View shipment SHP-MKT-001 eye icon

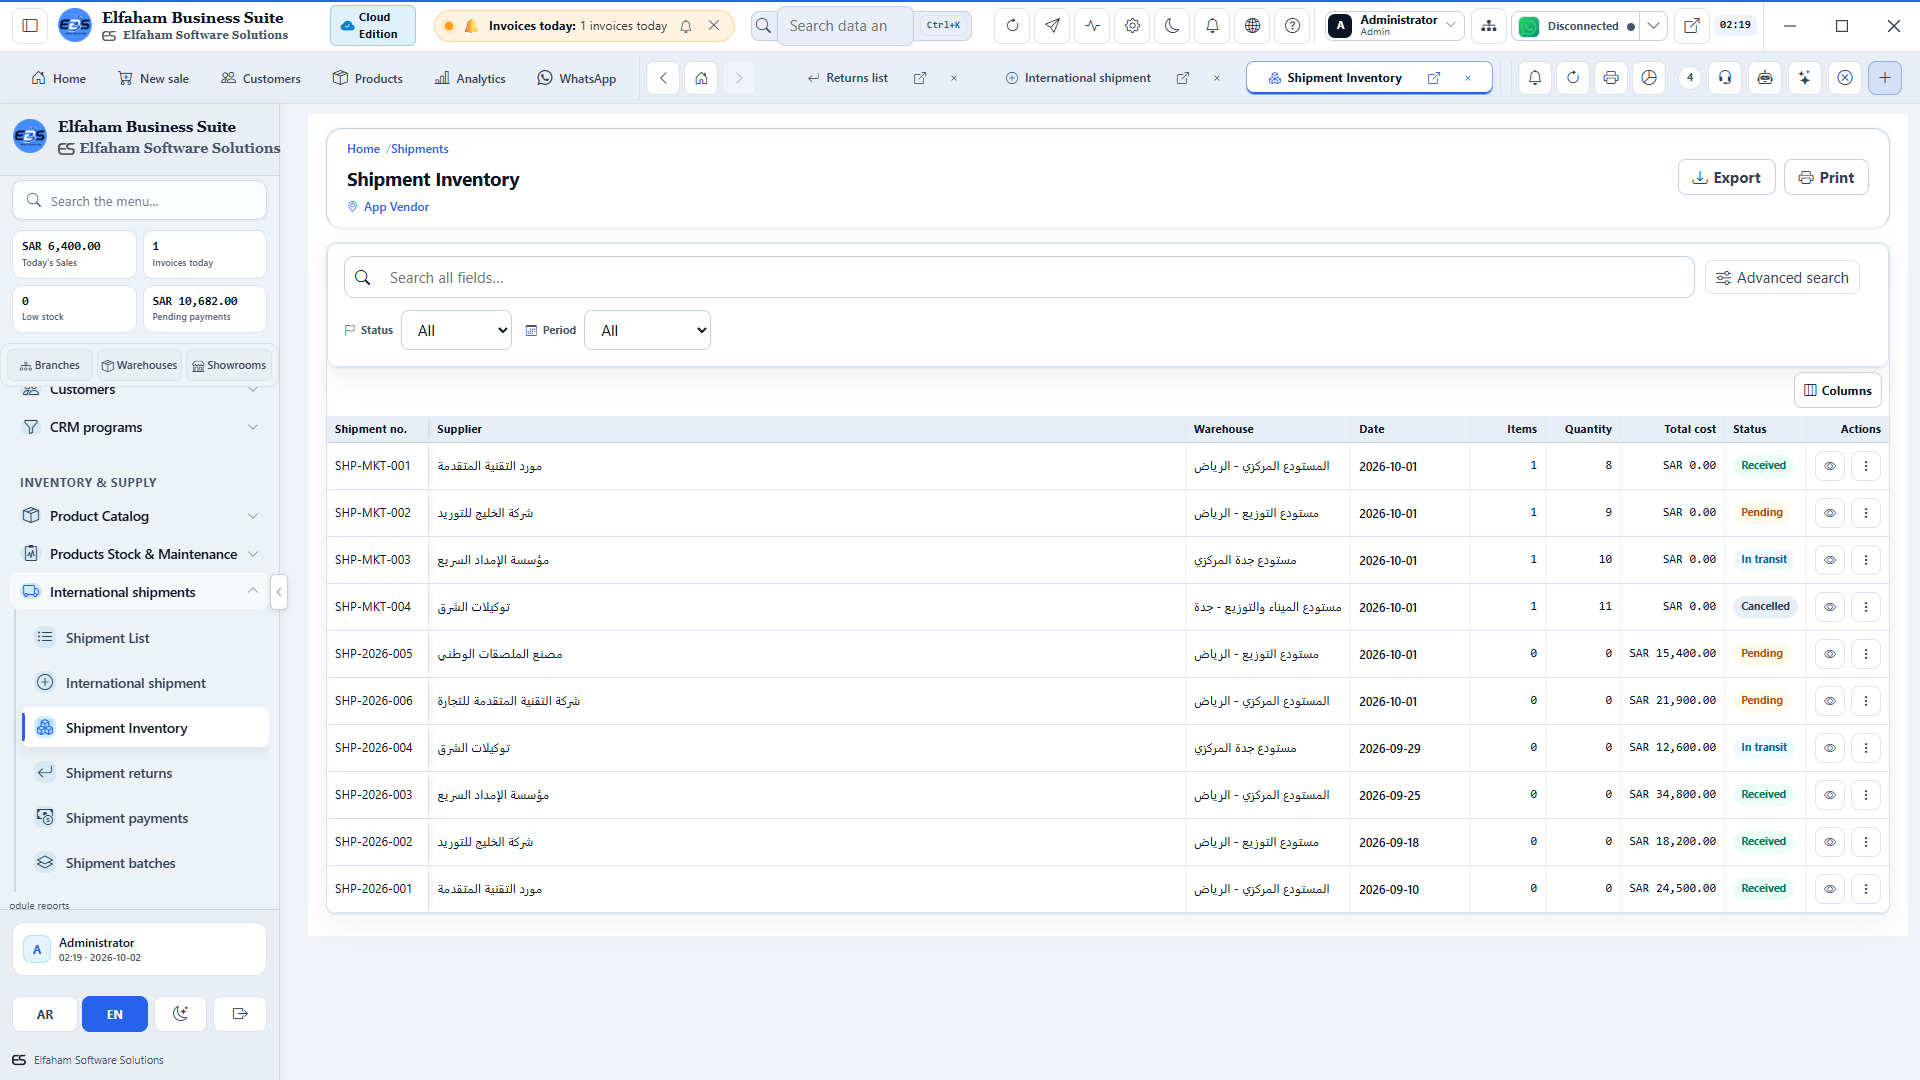click(1829, 466)
